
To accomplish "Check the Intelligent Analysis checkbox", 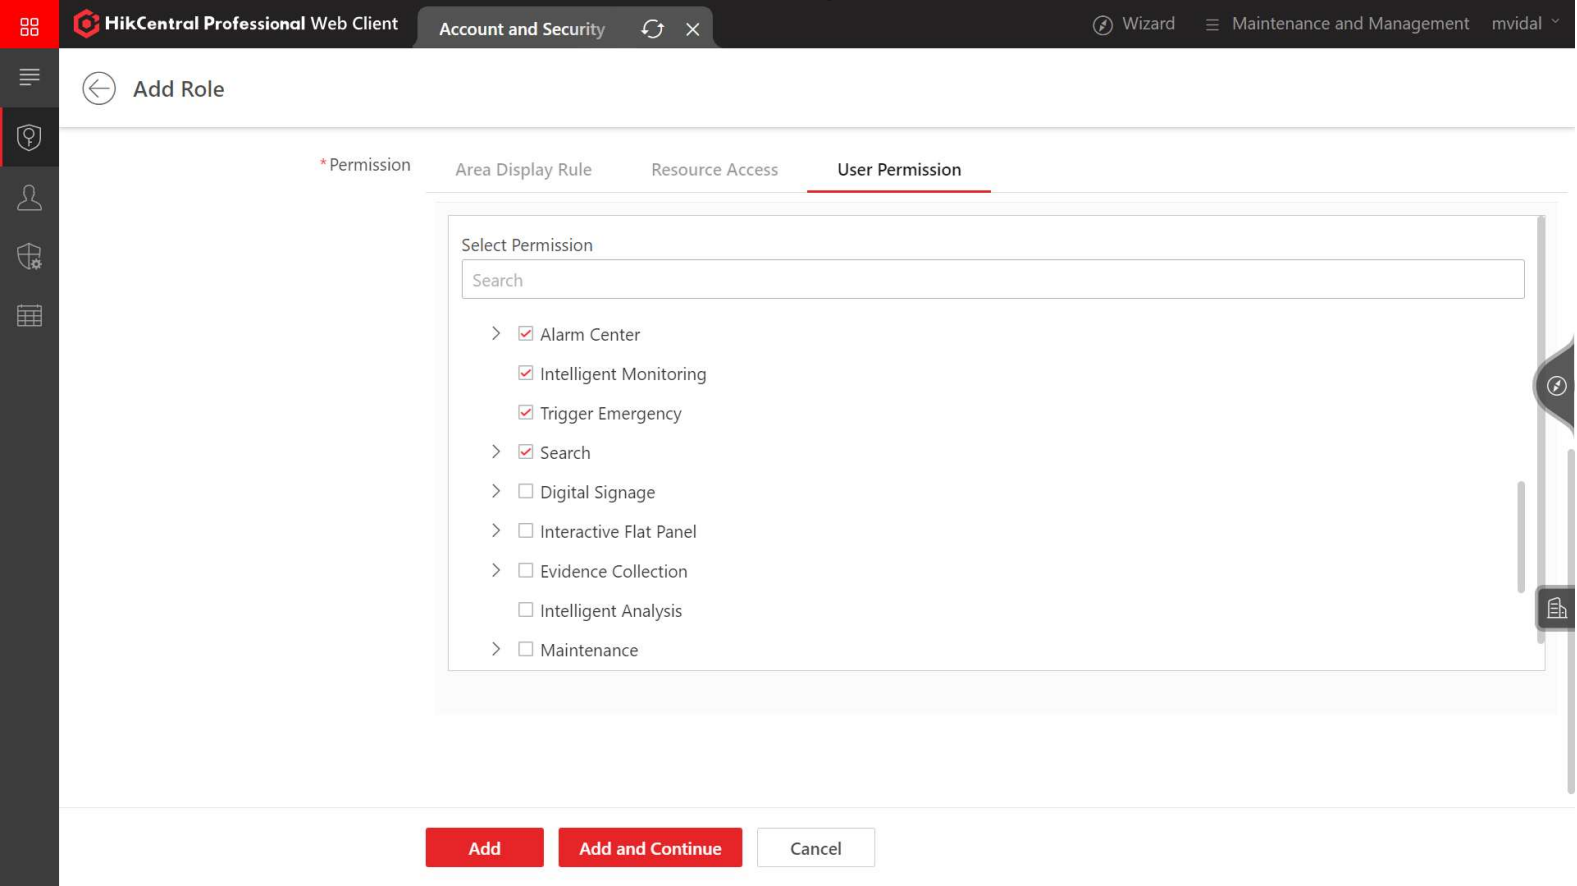I will click(525, 610).
